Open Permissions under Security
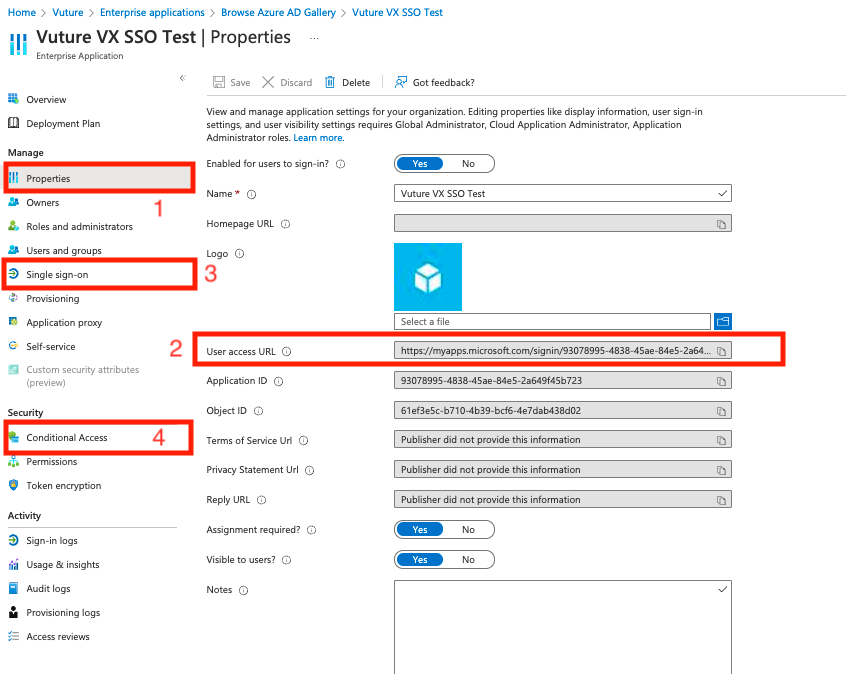The height and width of the screenshot is (674, 846). pos(52,461)
